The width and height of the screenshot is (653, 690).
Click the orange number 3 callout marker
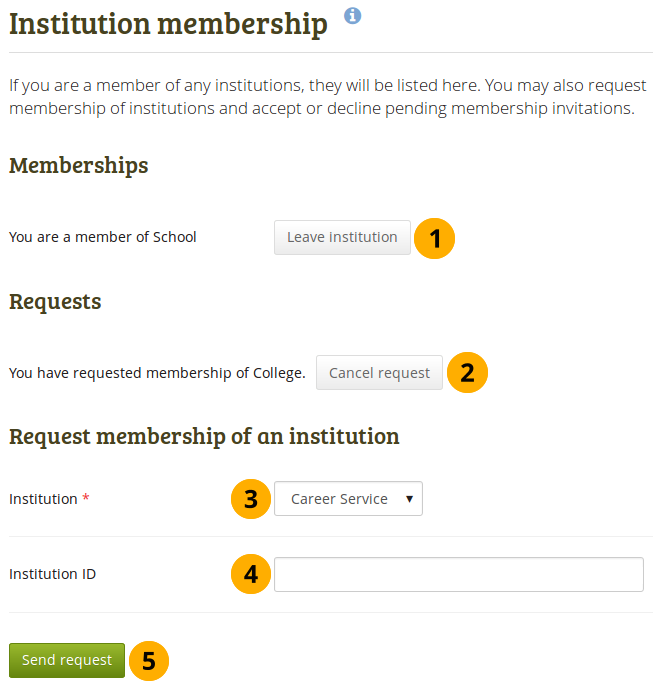(251, 499)
